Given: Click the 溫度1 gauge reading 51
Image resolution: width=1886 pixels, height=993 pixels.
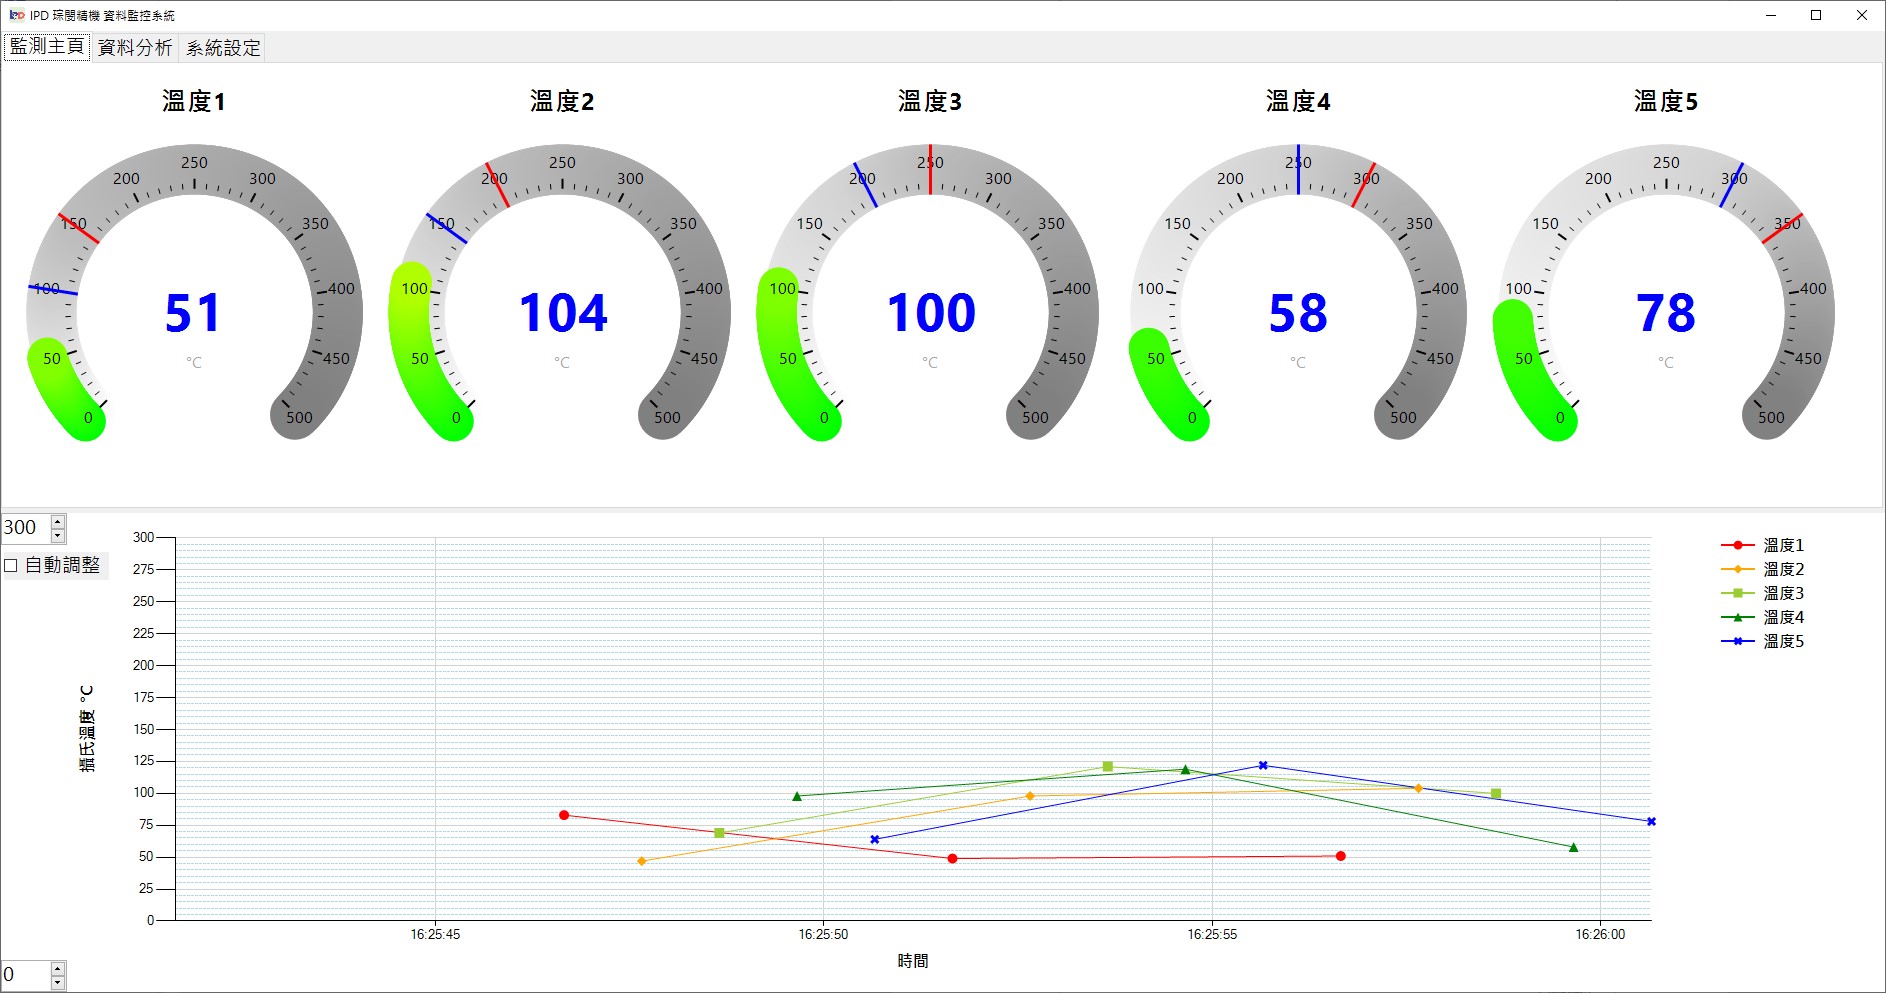Looking at the screenshot, I should tap(192, 313).
